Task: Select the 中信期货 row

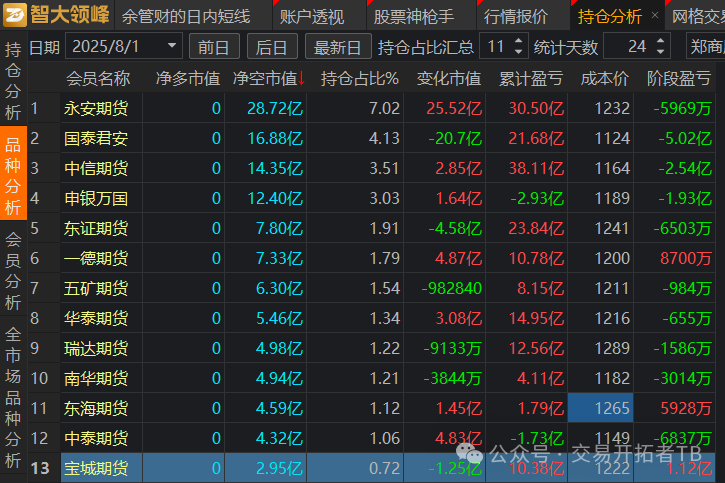Action: (x=372, y=168)
